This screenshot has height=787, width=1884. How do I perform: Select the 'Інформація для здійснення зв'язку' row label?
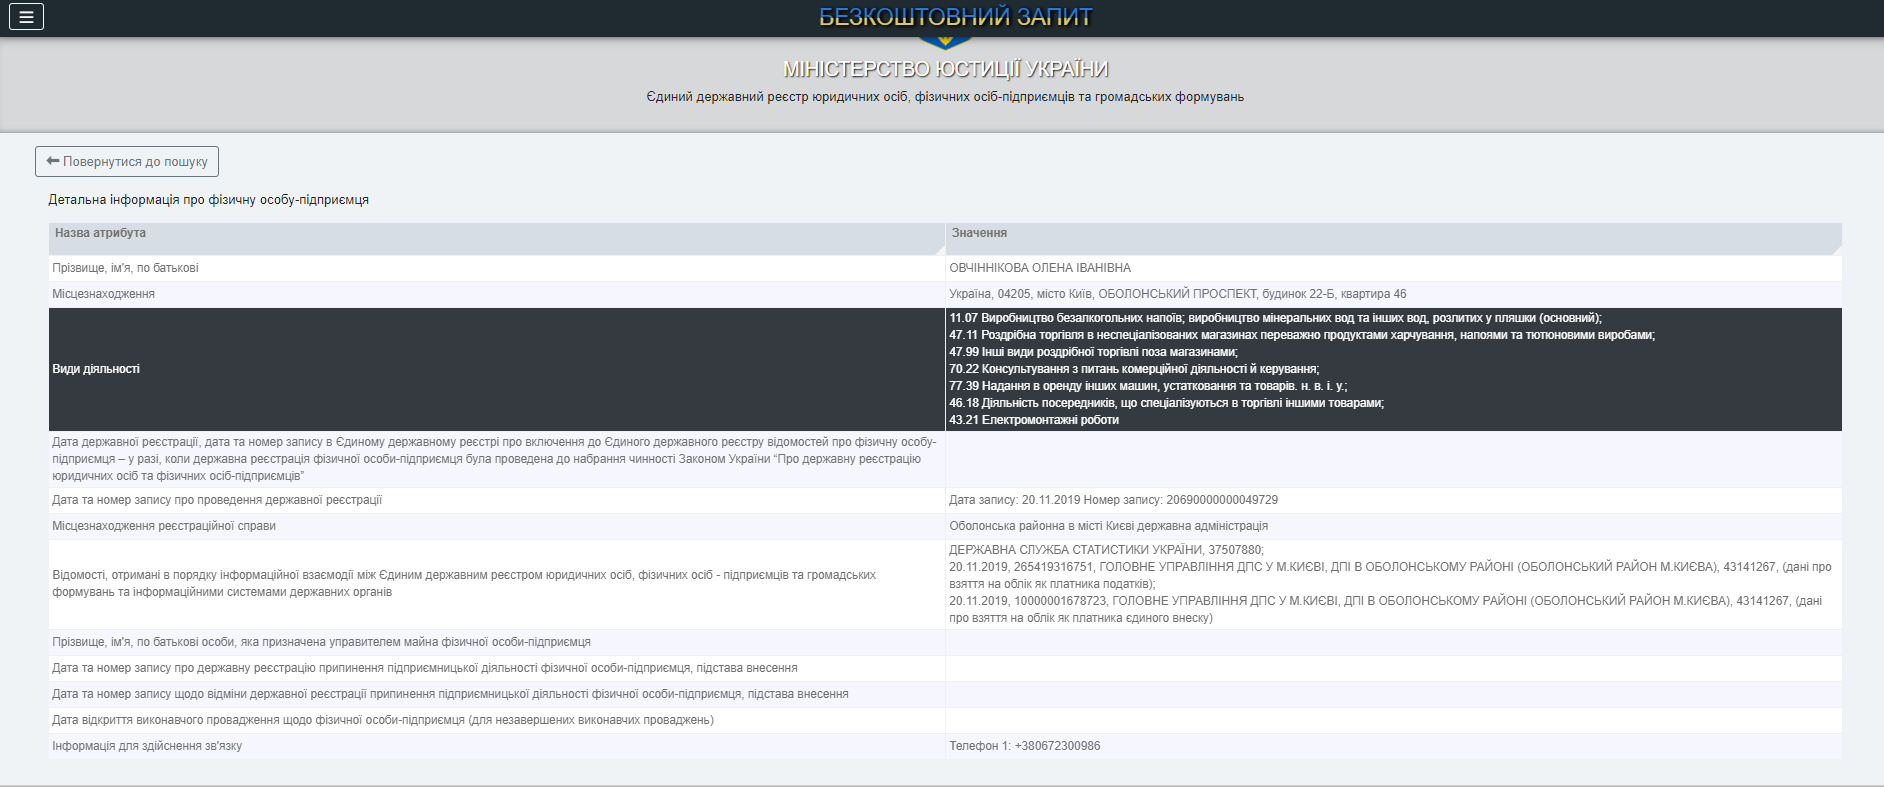[x=147, y=746]
